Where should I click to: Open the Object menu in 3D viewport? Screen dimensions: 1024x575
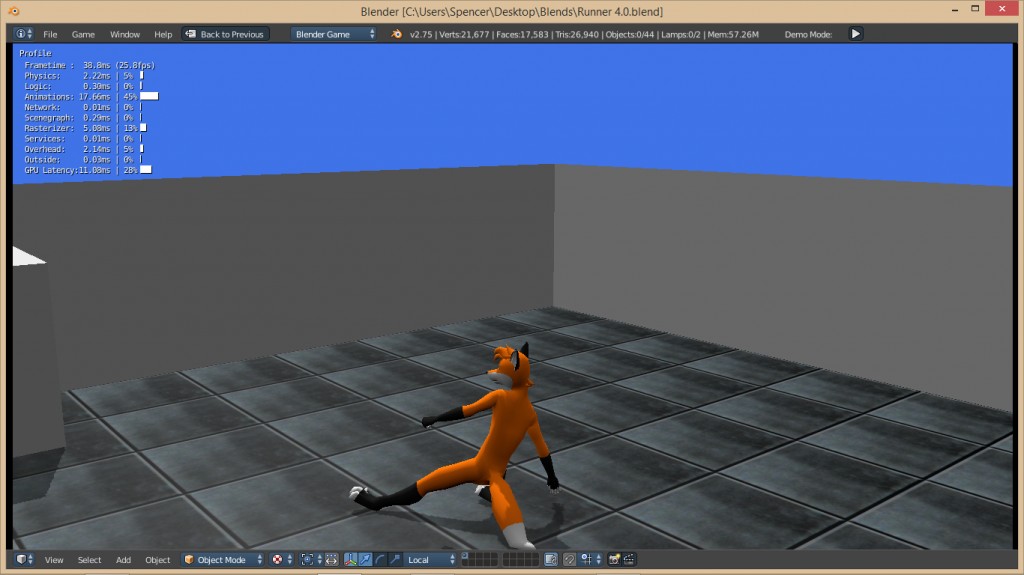[157, 560]
